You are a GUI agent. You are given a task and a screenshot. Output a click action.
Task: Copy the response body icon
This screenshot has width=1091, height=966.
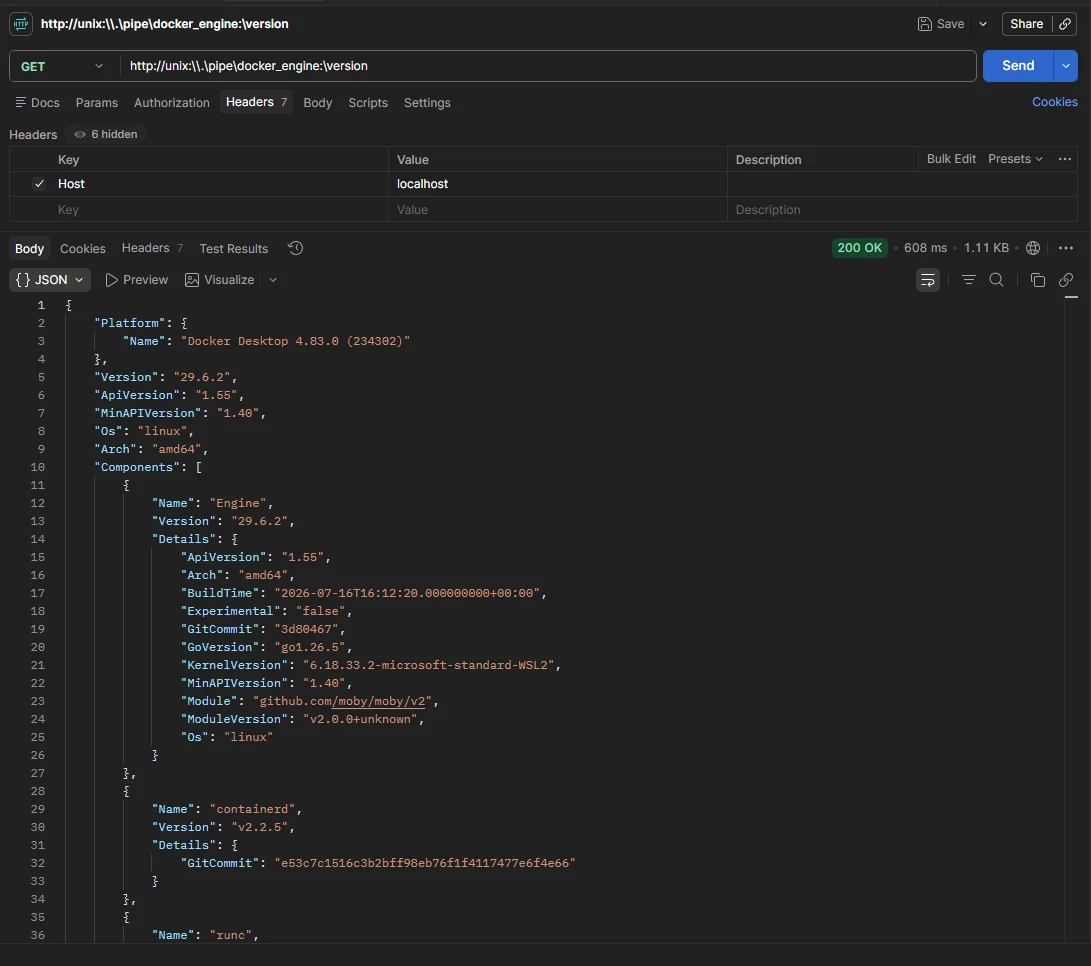pyautogui.click(x=1037, y=280)
